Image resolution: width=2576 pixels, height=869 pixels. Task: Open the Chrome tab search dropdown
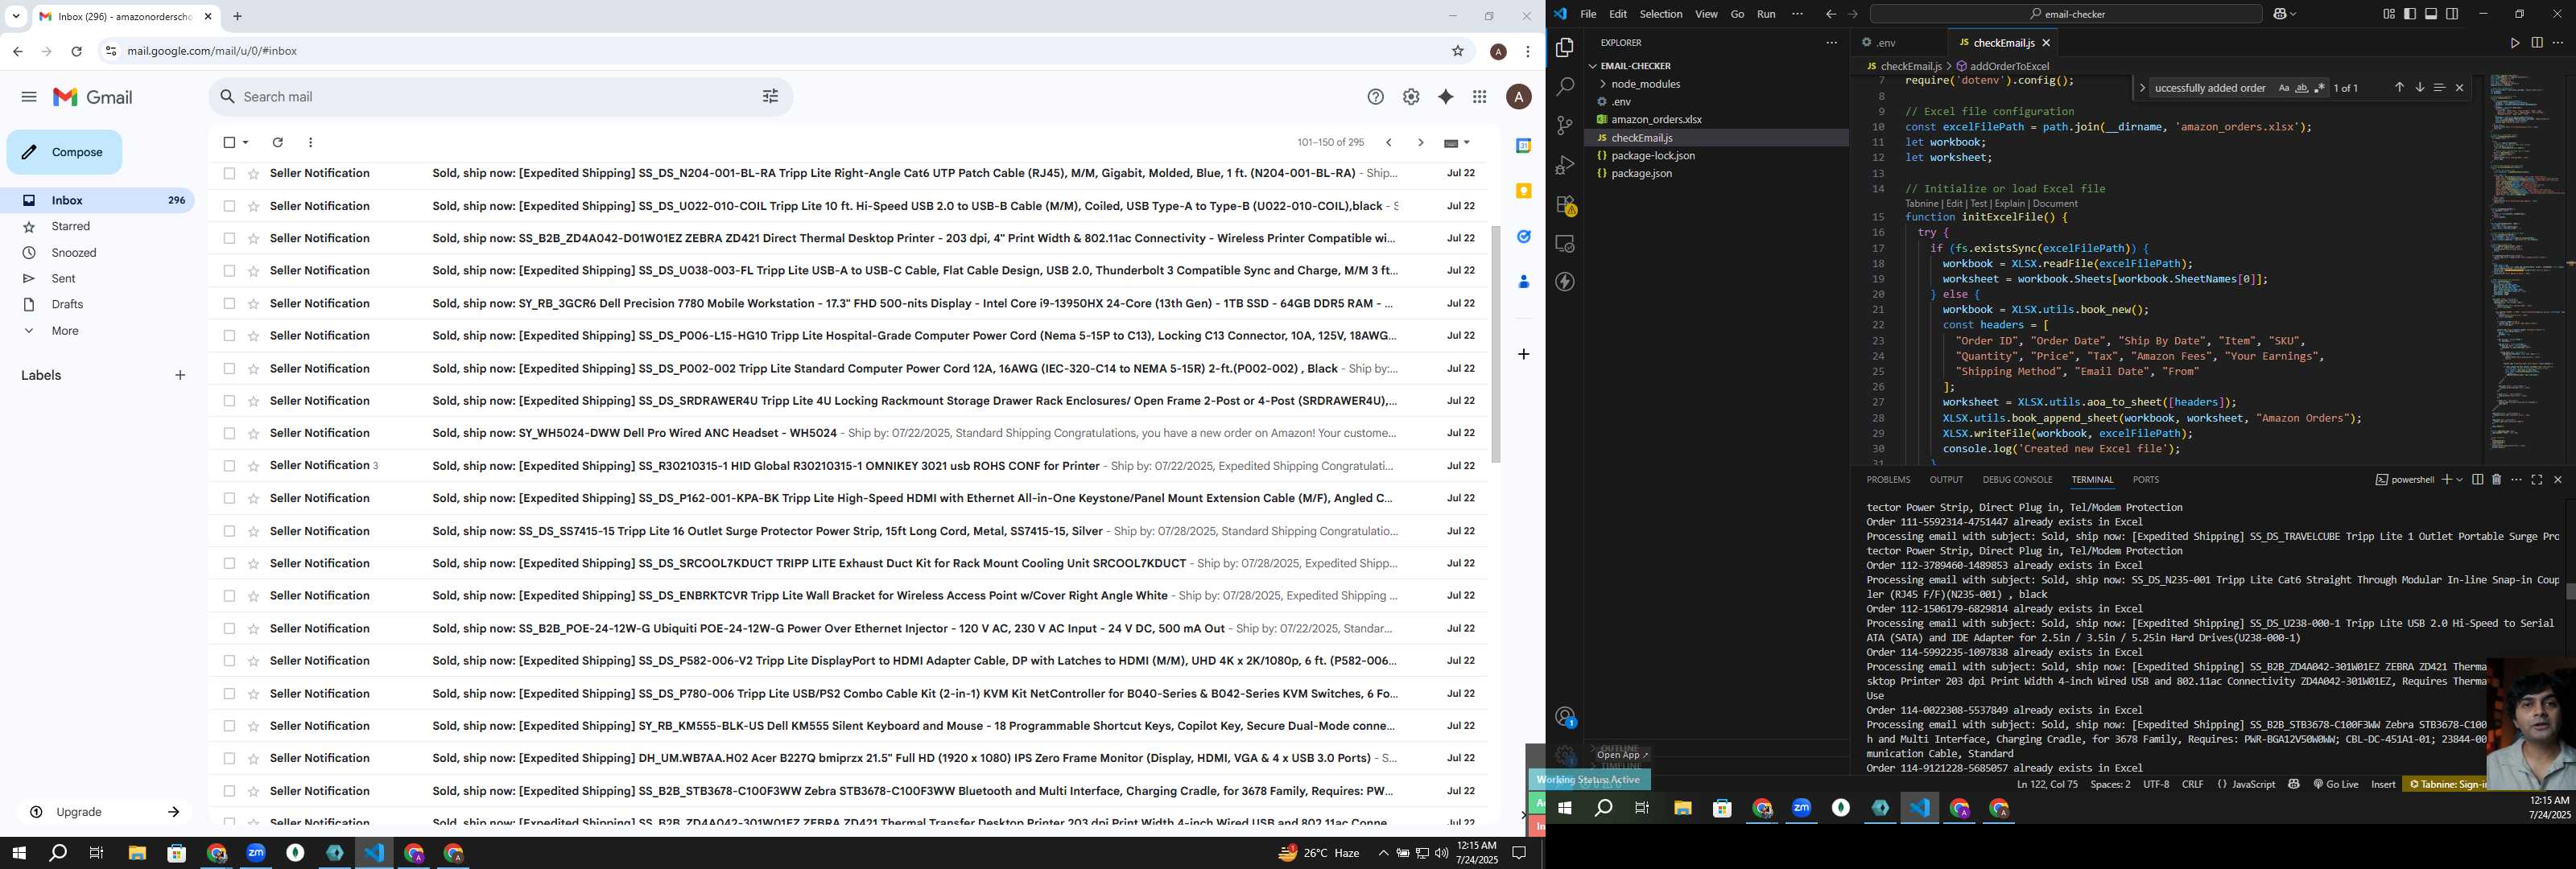point(16,16)
